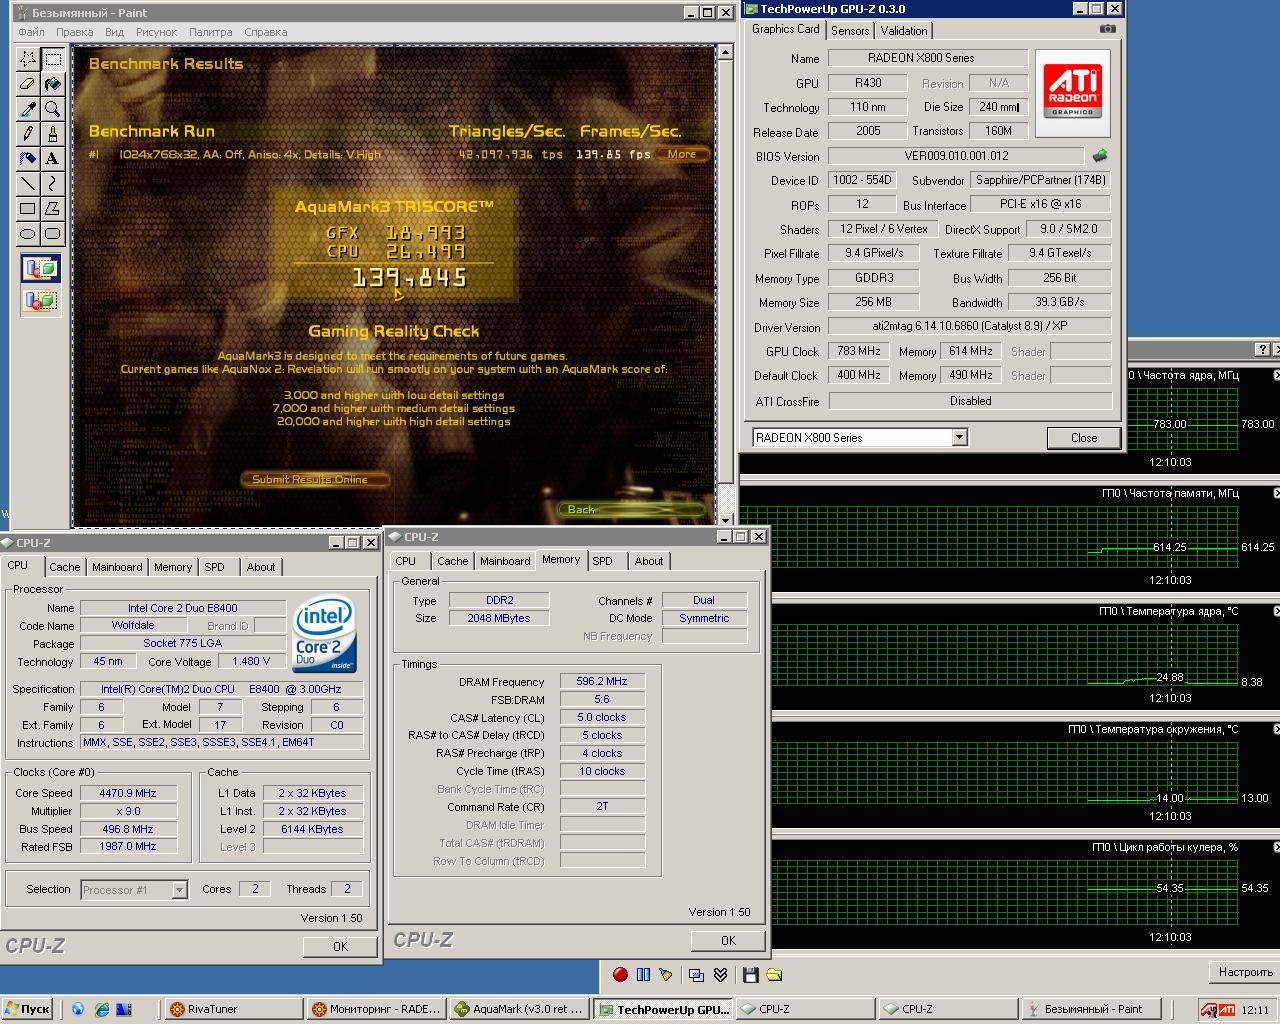Screen dimensions: 1280x1024
Task: Open the Справка menu in Paint
Action: [266, 32]
